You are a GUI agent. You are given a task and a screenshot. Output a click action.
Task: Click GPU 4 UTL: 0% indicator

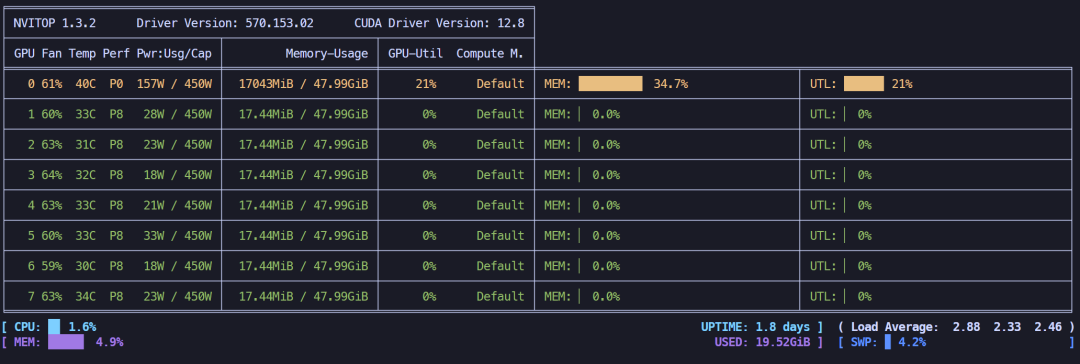tap(841, 205)
